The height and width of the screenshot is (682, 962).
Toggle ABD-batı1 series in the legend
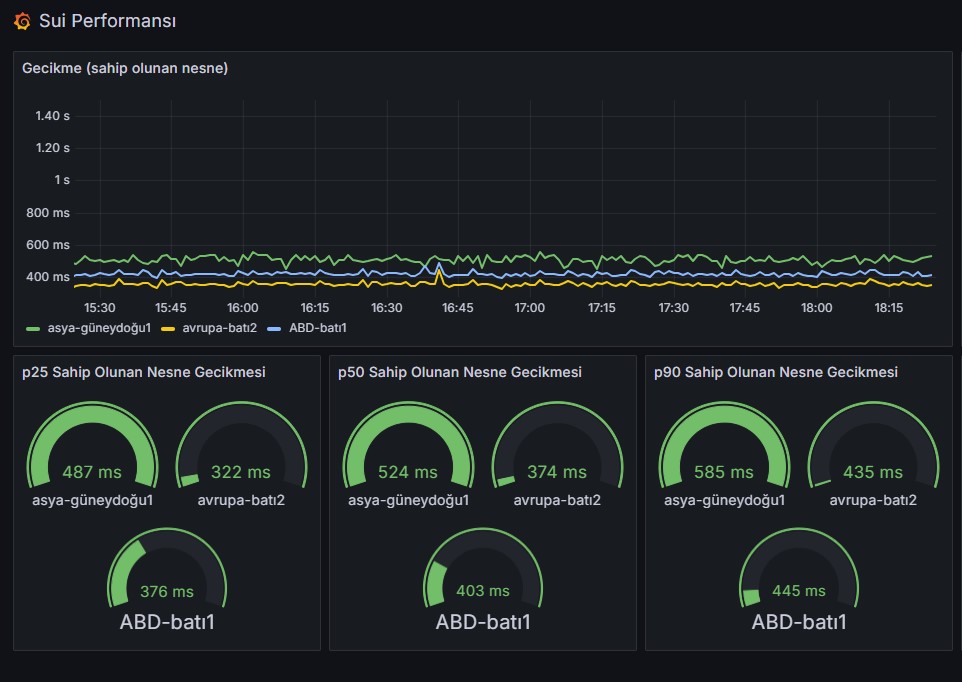click(318, 328)
